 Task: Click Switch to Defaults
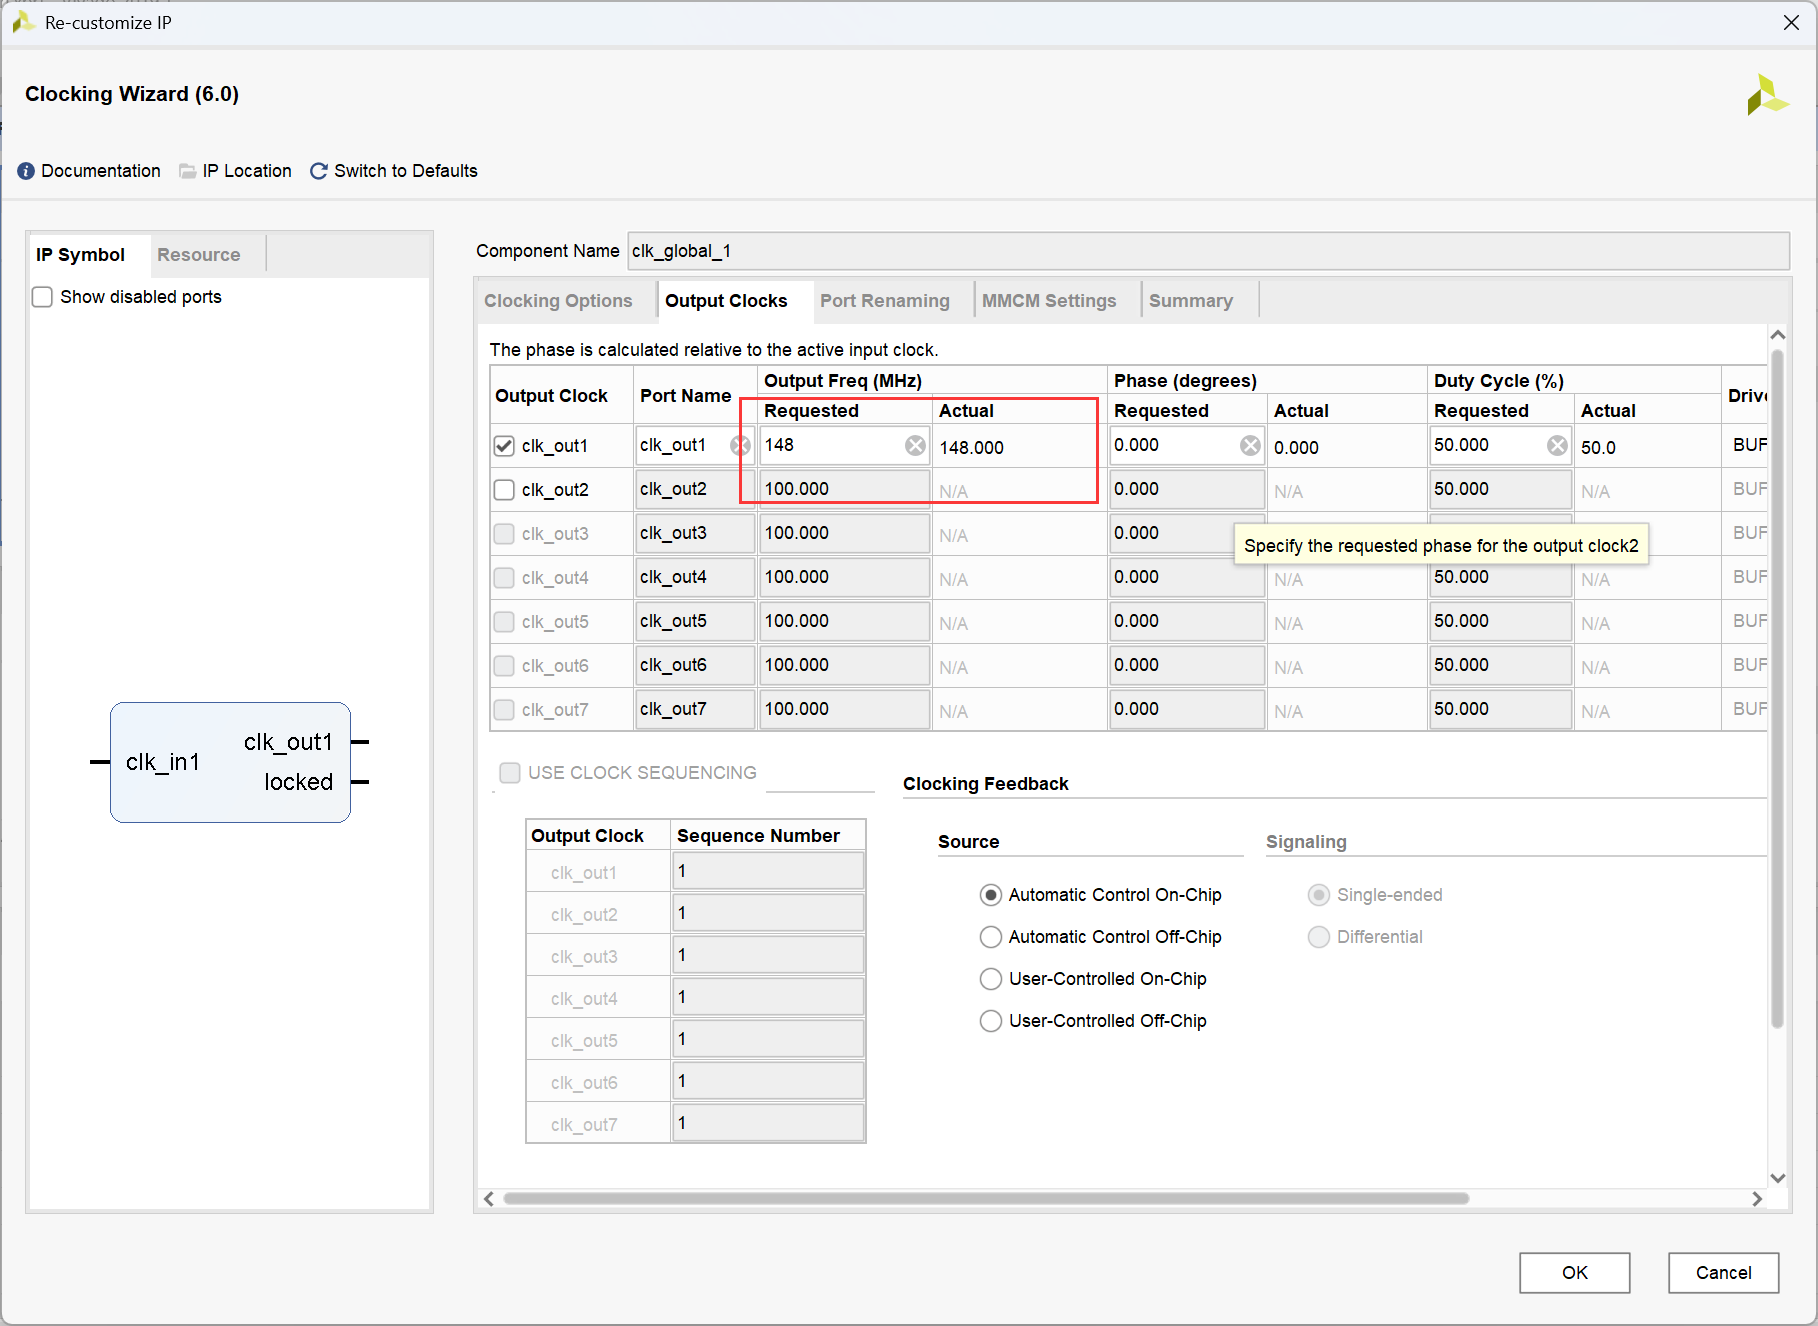406,171
